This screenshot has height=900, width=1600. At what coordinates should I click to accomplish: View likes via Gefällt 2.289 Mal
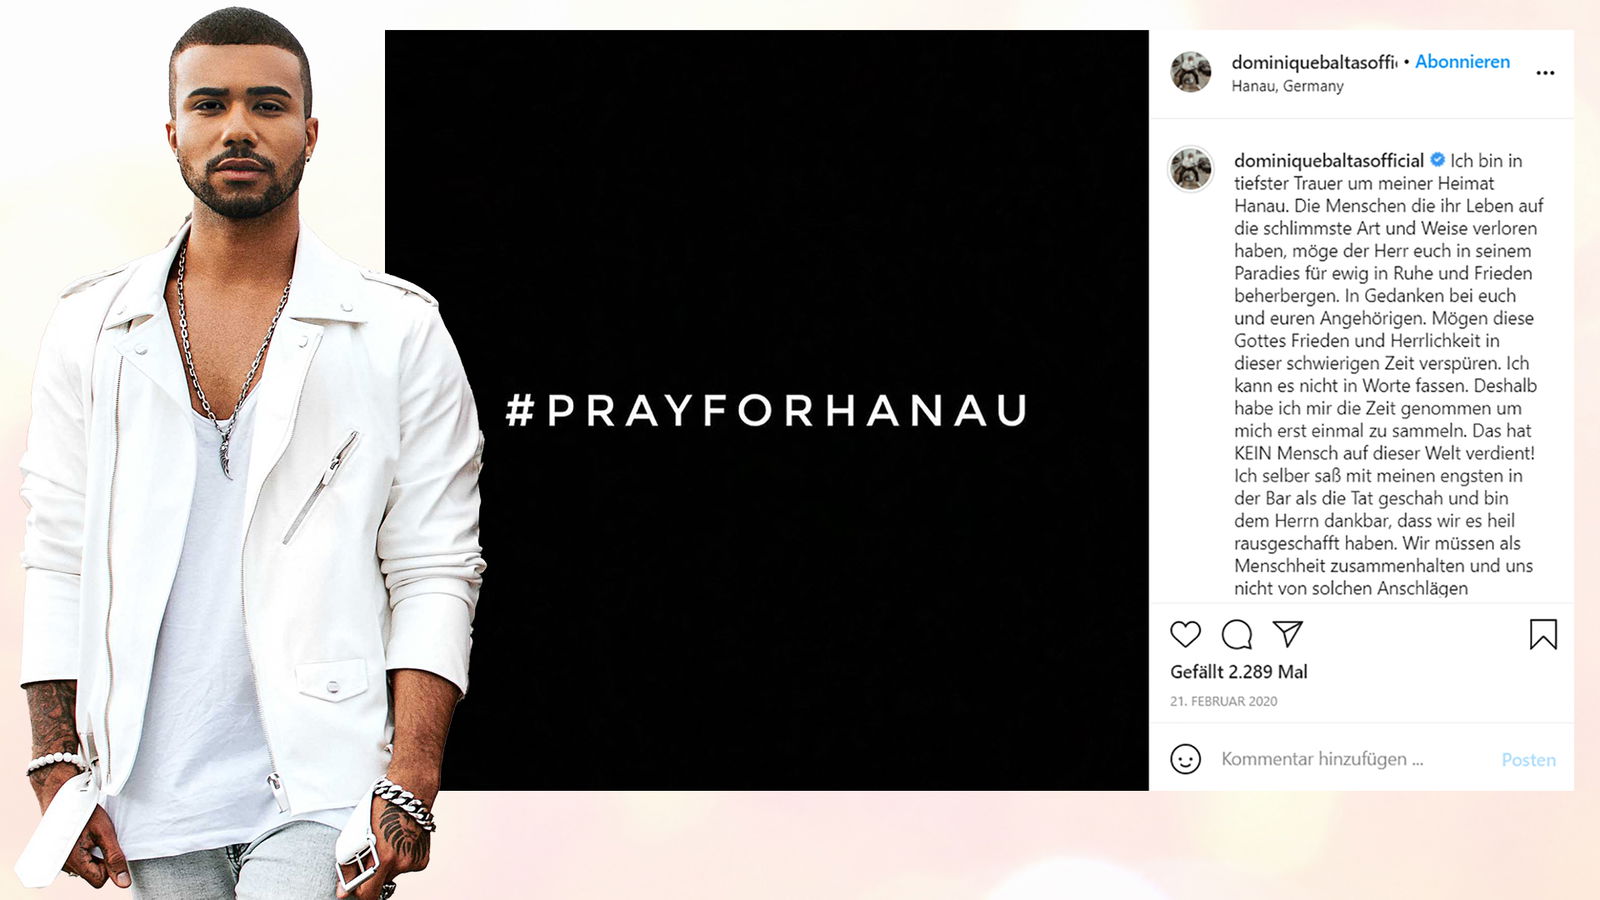(1238, 672)
